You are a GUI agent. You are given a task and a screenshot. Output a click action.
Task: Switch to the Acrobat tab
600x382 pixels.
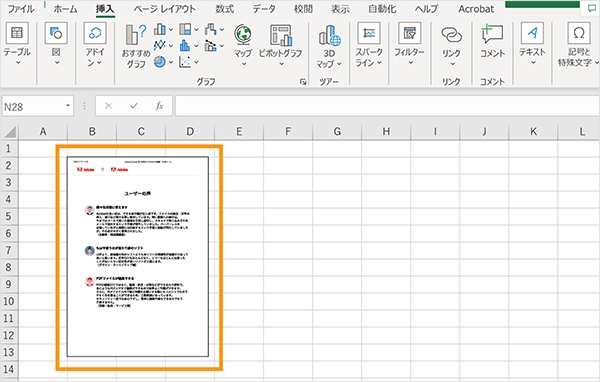click(476, 8)
